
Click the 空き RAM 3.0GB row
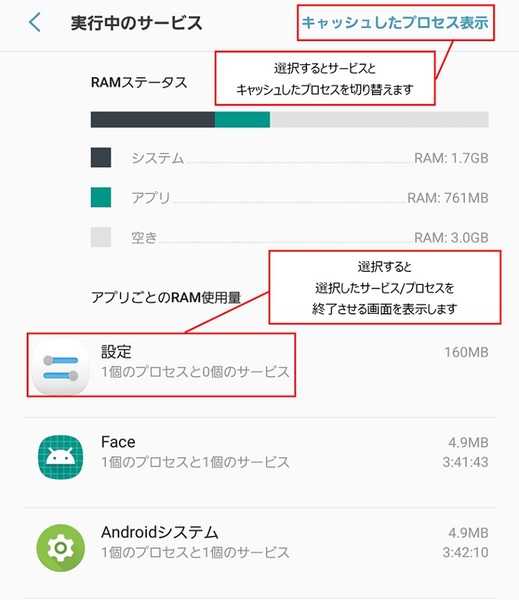(289, 237)
